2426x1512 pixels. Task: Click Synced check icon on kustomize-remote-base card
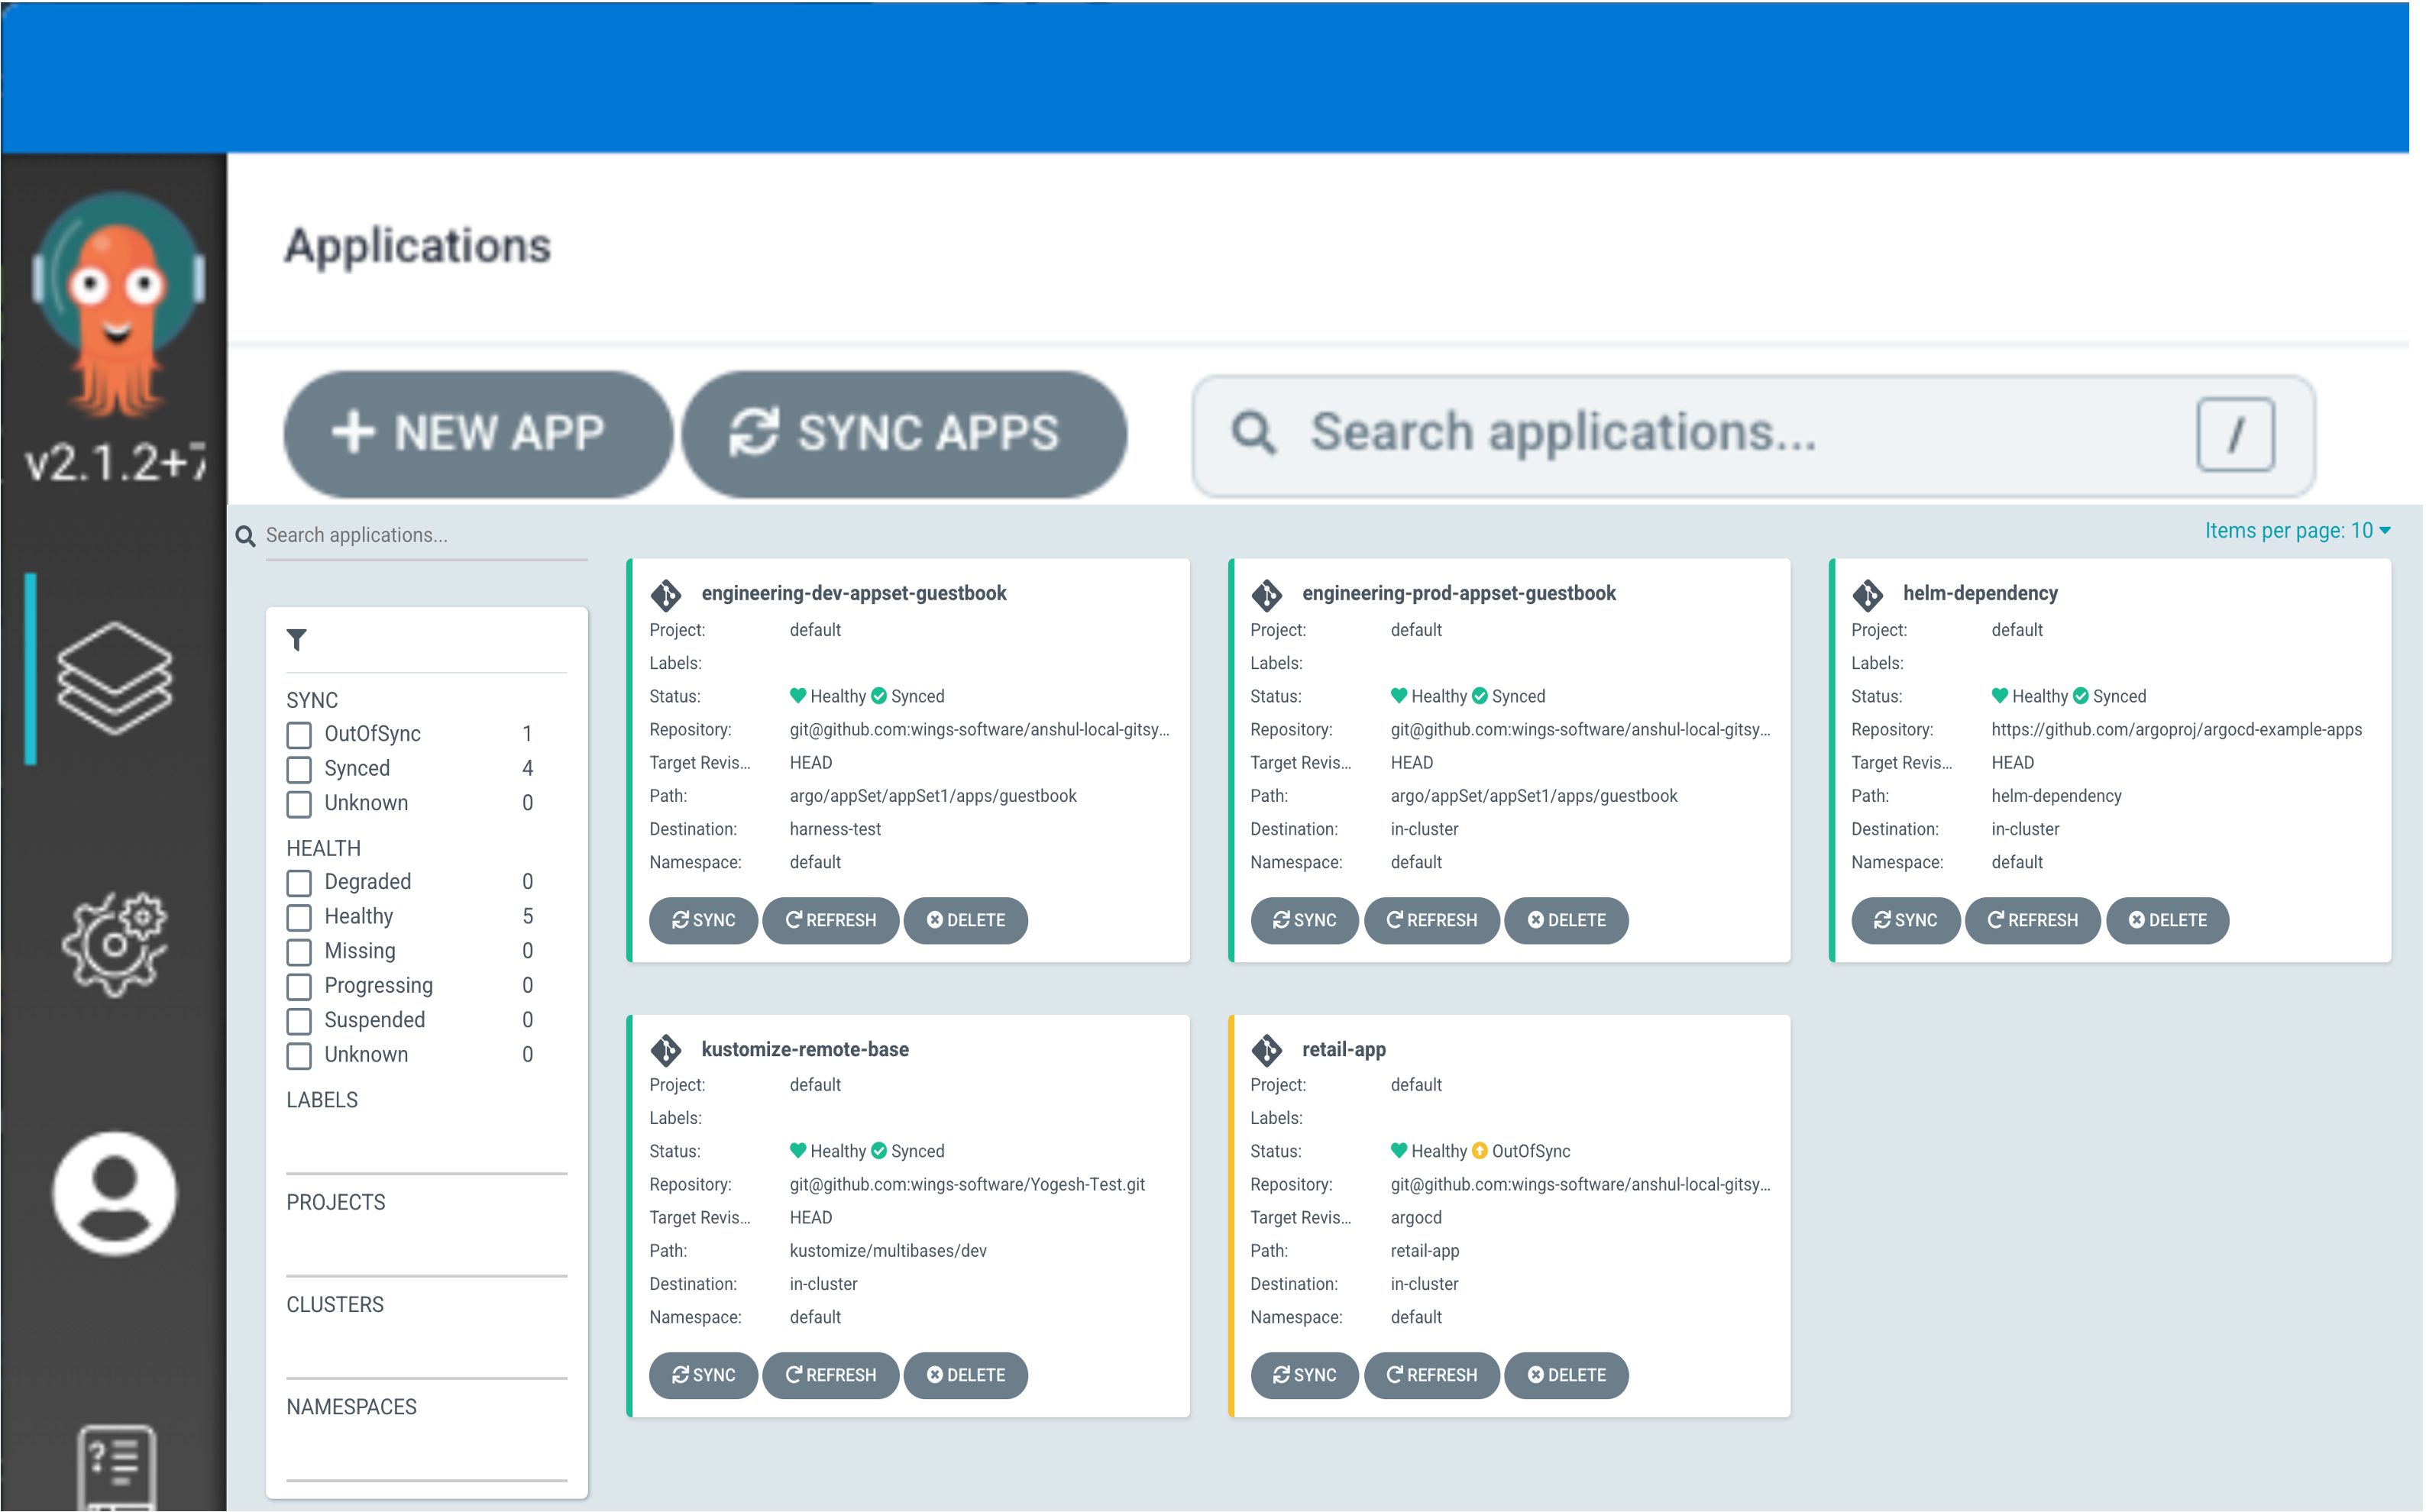(879, 1150)
